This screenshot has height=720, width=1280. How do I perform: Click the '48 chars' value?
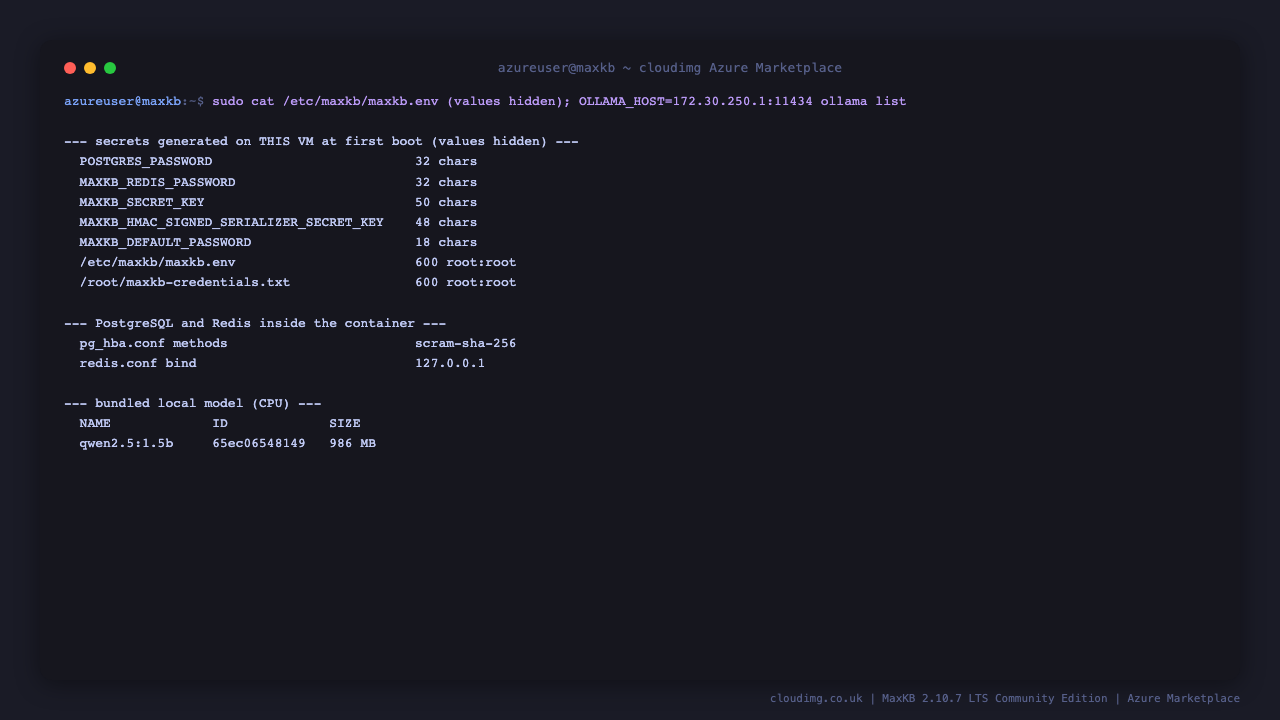pos(446,222)
